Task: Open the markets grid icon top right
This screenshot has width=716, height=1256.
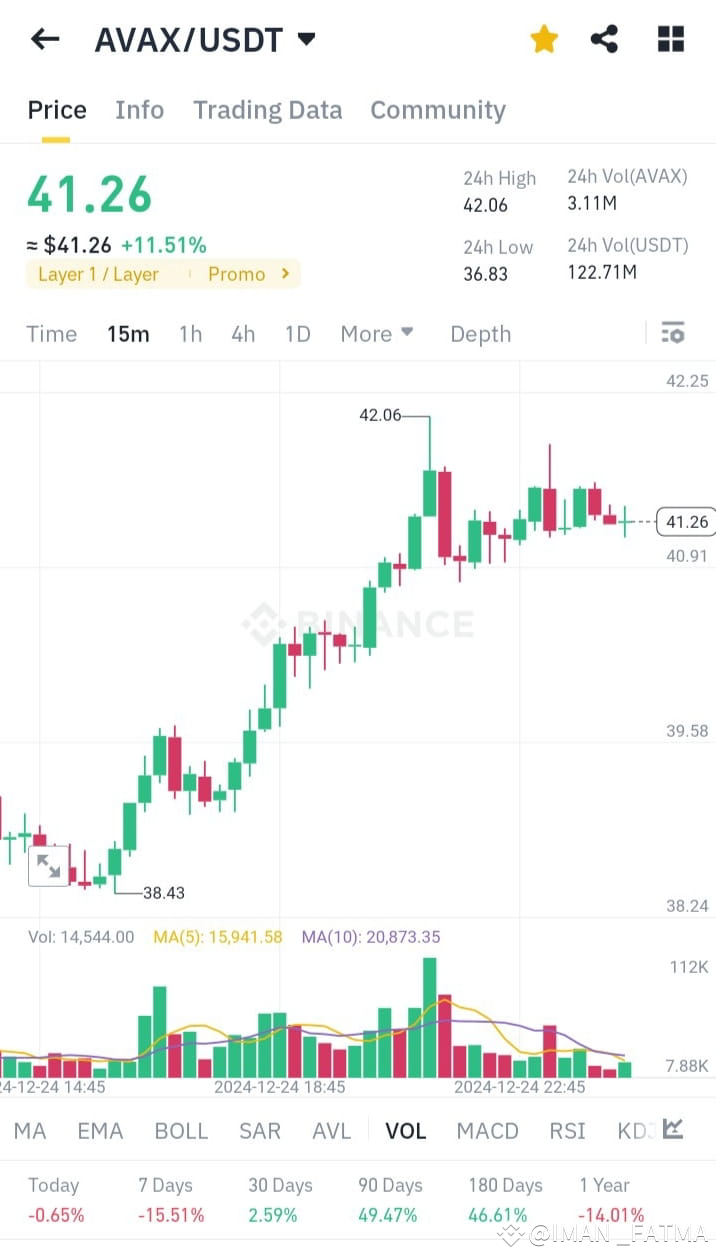Action: pos(670,39)
